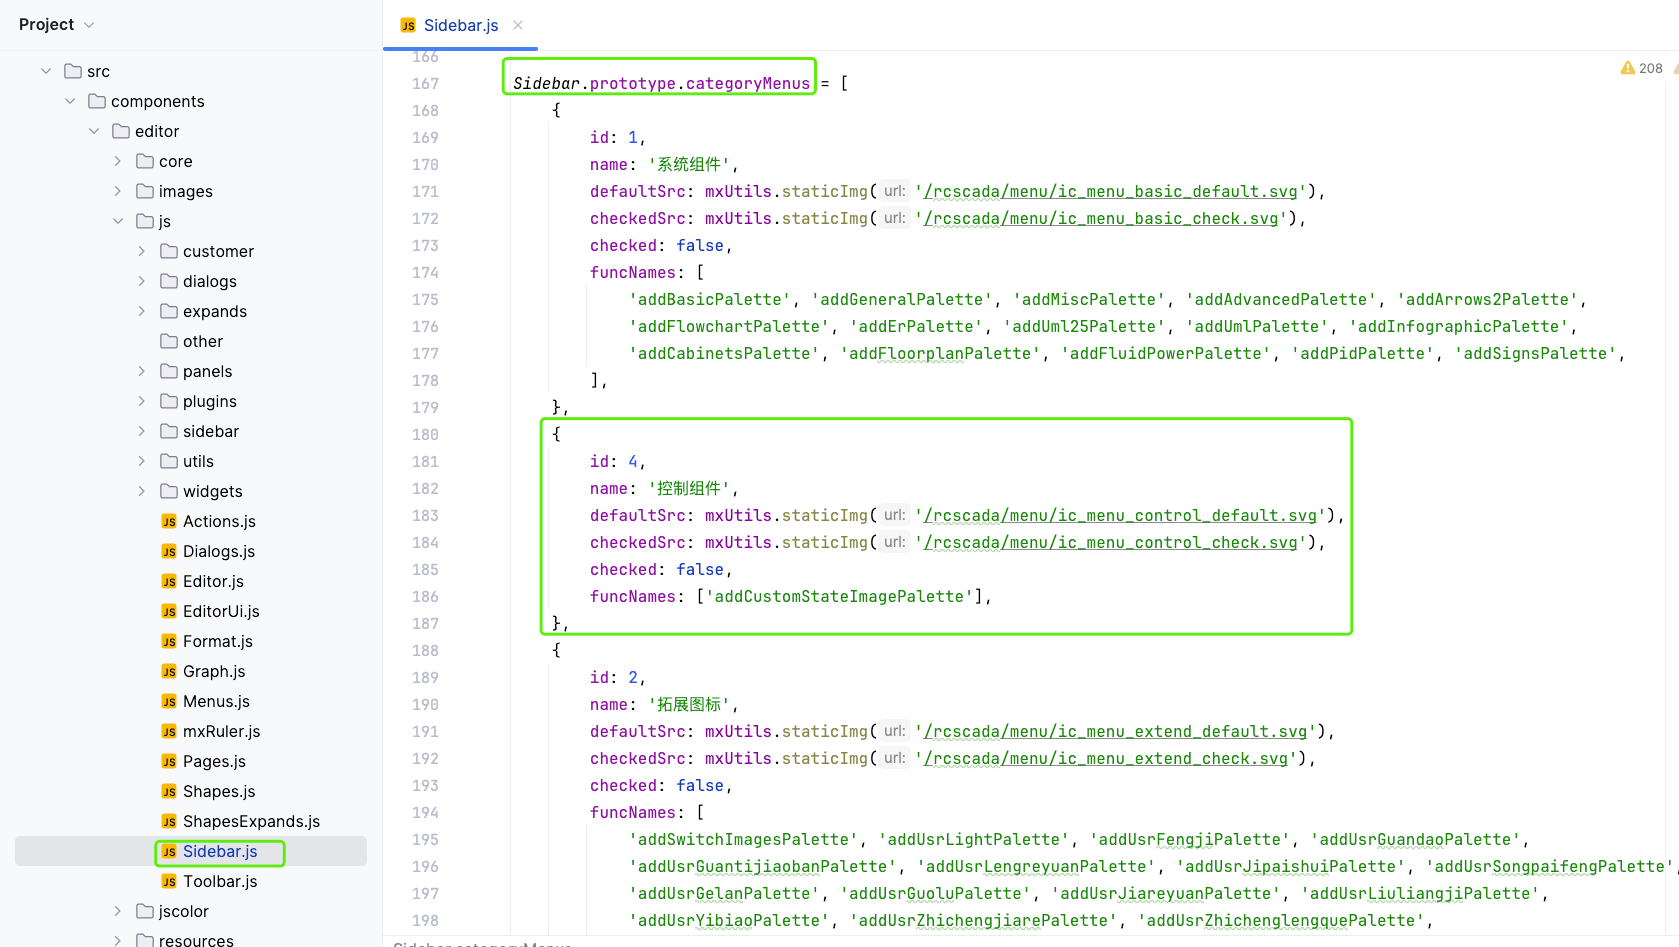
Task: Click the name '拓展图标' string
Action: pos(690,704)
